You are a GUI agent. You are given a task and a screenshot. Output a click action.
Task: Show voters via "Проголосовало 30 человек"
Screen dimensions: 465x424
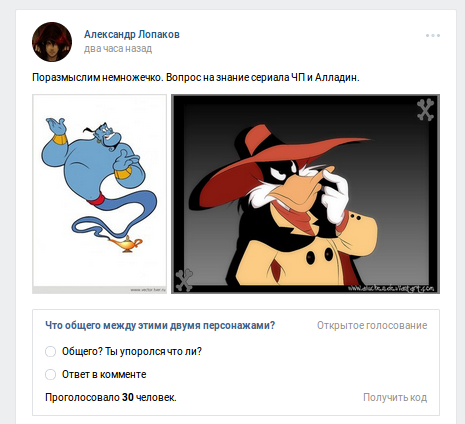pos(111,397)
